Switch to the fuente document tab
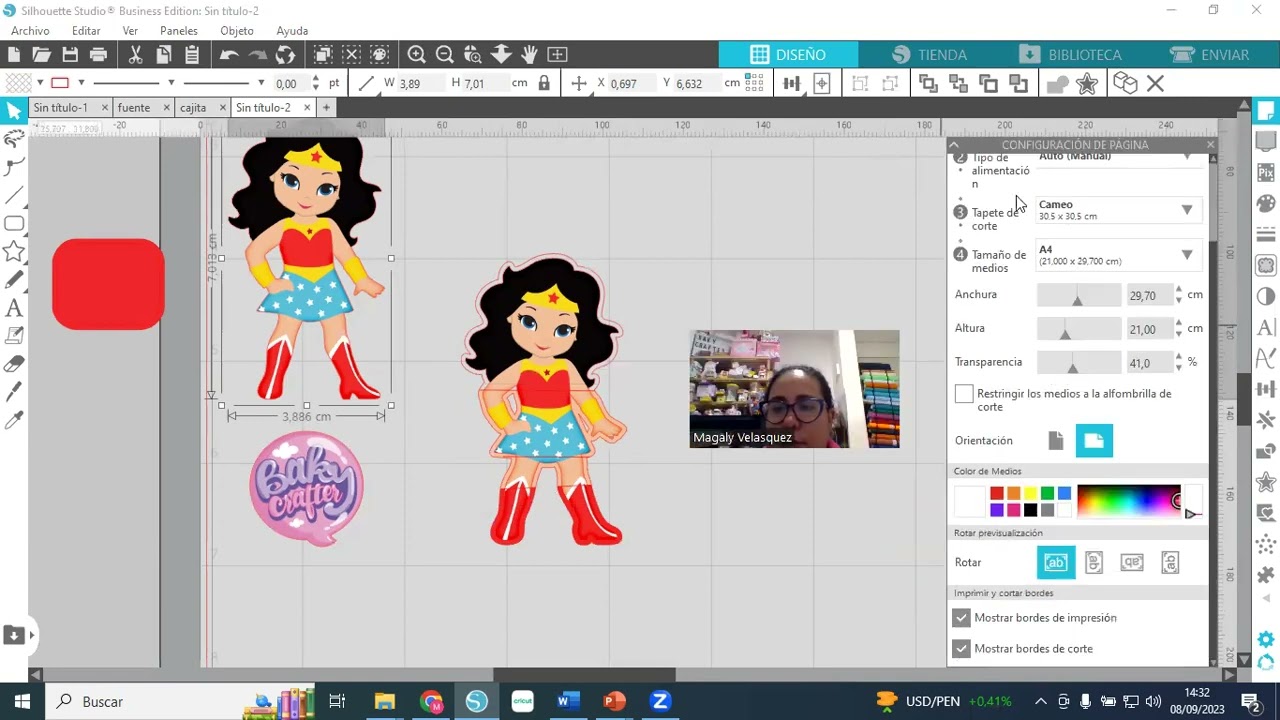 [x=134, y=108]
